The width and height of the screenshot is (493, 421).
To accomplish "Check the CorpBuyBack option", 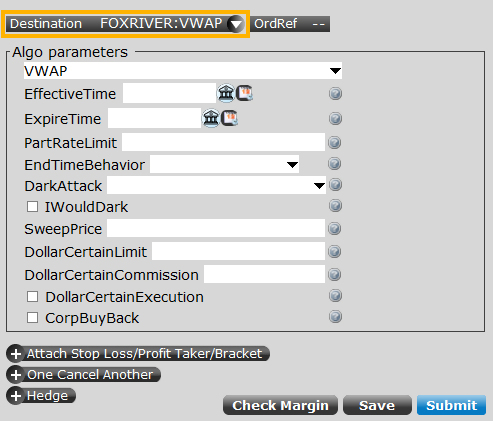I will point(32,318).
